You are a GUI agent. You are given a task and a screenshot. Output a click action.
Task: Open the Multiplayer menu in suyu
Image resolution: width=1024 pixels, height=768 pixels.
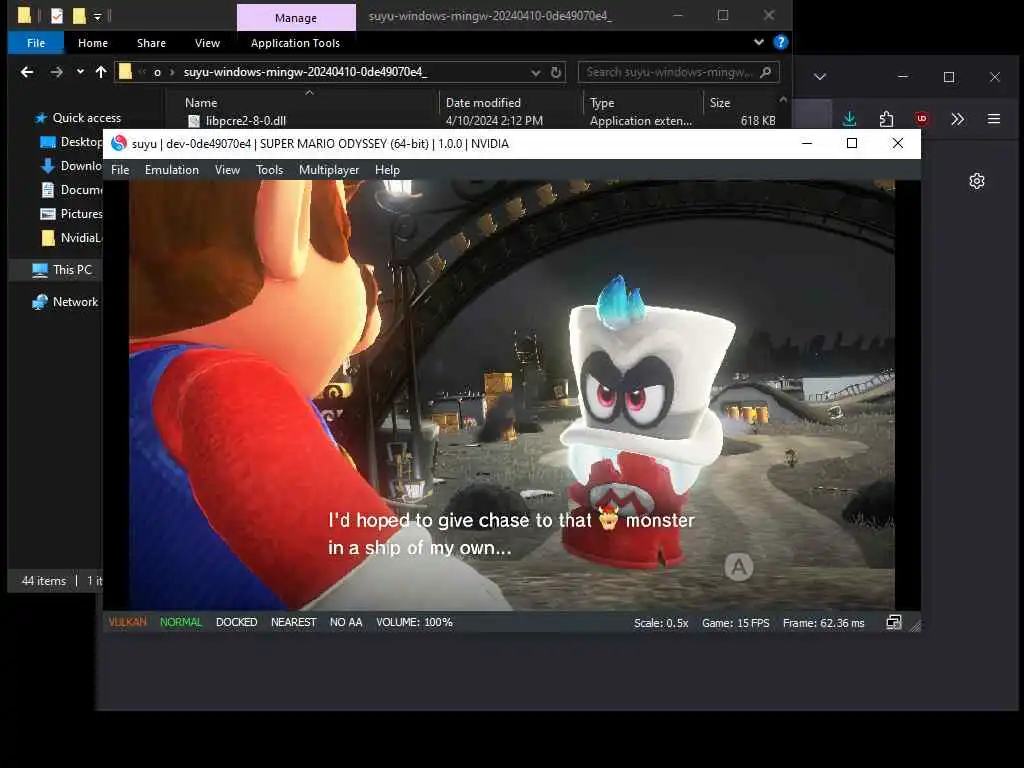pos(328,170)
